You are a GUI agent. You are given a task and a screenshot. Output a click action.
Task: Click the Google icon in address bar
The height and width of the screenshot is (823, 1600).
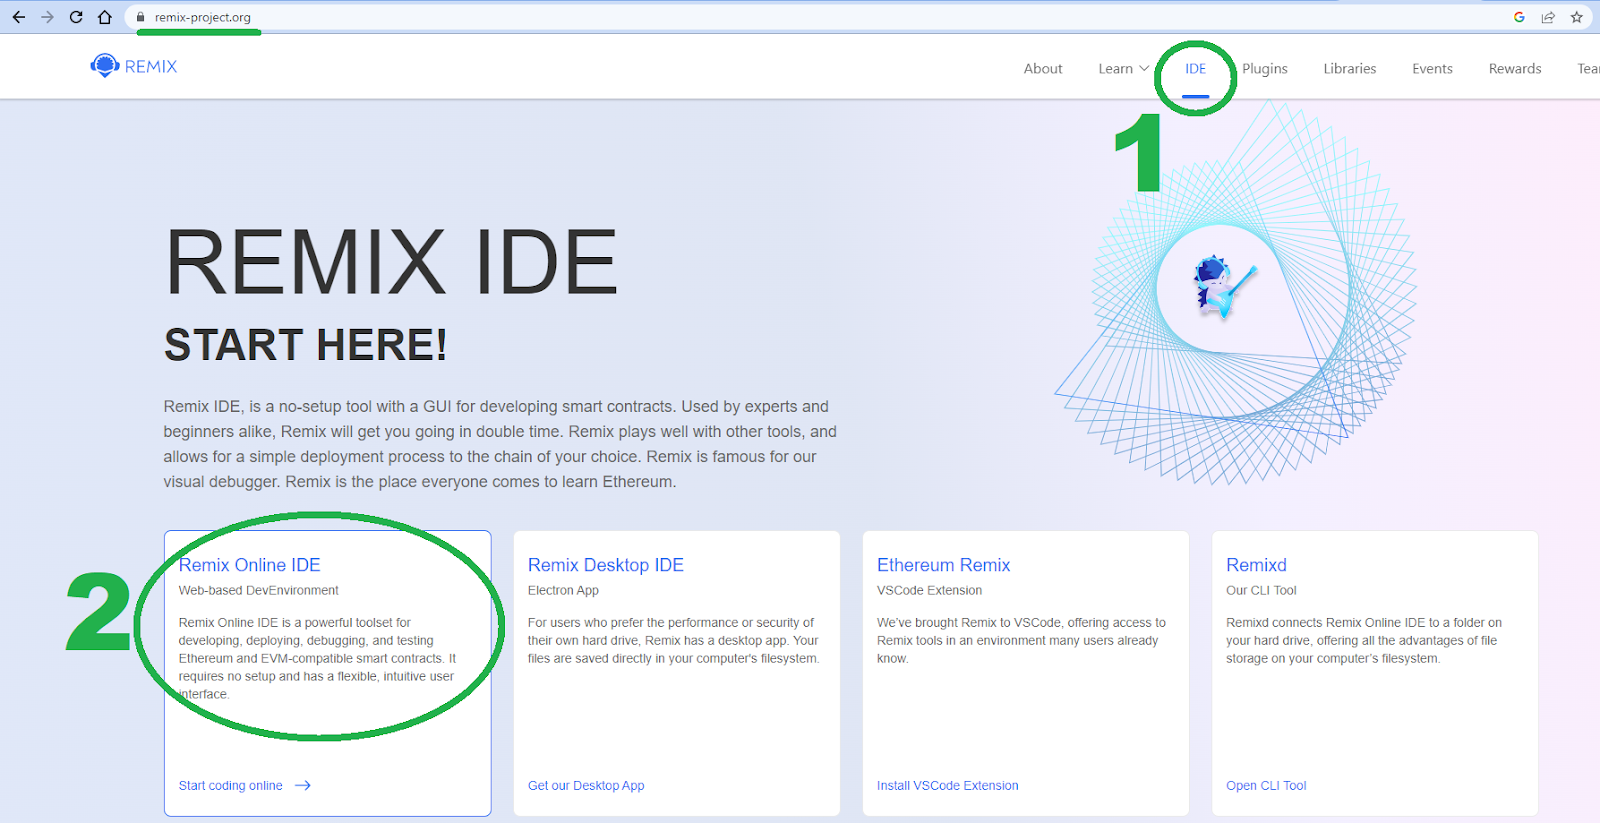(x=1519, y=17)
